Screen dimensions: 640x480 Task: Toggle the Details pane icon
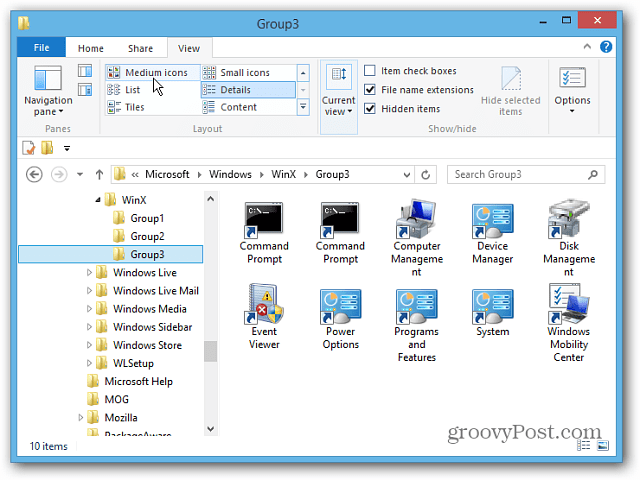pyautogui.click(x=85, y=89)
